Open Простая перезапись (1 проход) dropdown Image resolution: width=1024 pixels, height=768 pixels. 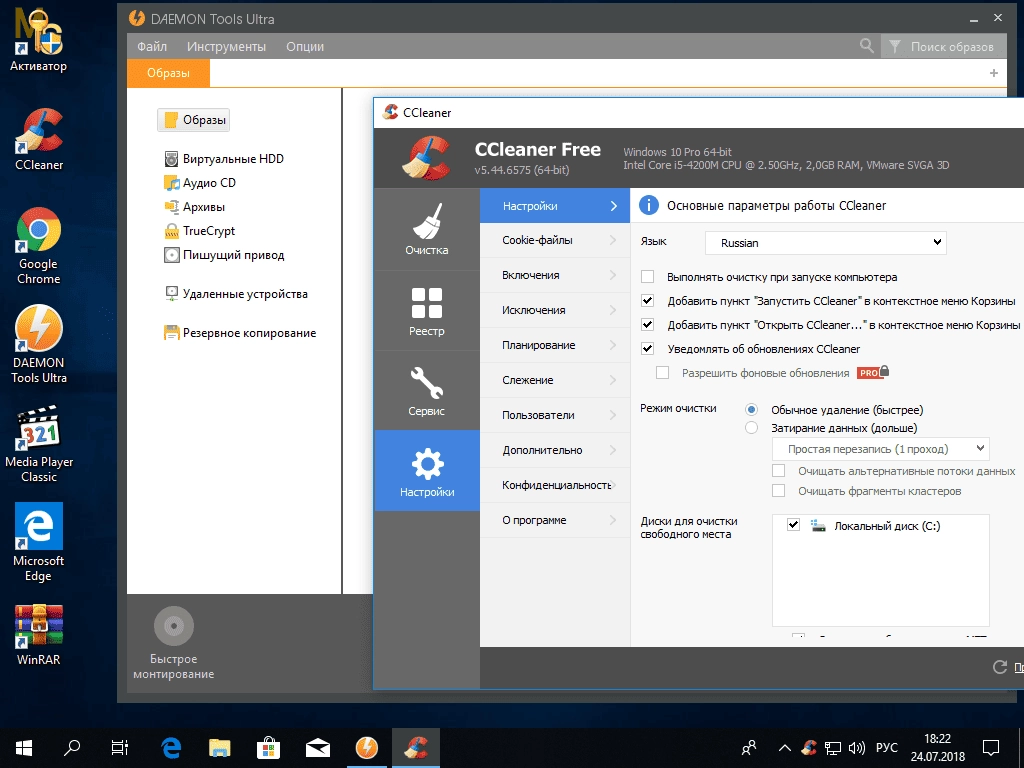coord(880,449)
